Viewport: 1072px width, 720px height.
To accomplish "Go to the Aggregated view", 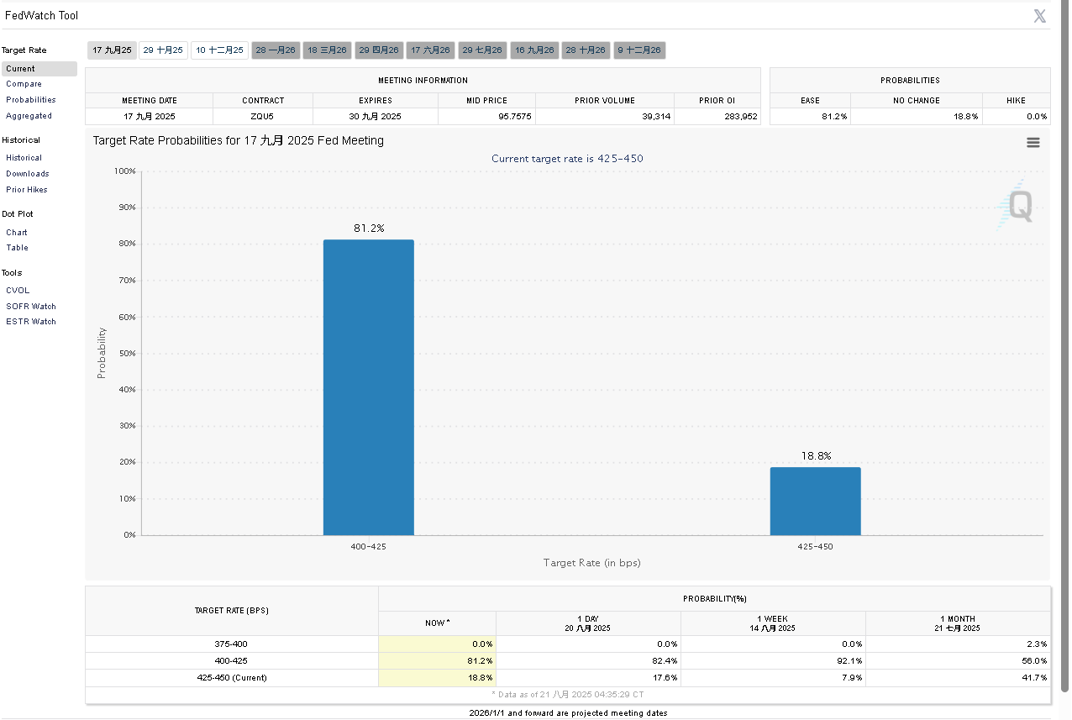I will (29, 116).
